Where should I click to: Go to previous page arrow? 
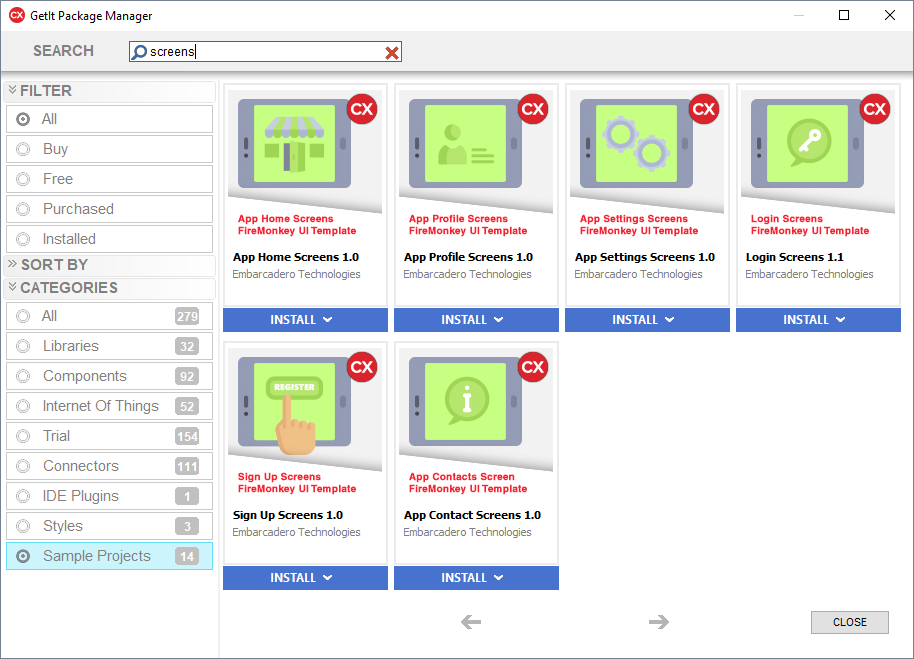coord(471,622)
